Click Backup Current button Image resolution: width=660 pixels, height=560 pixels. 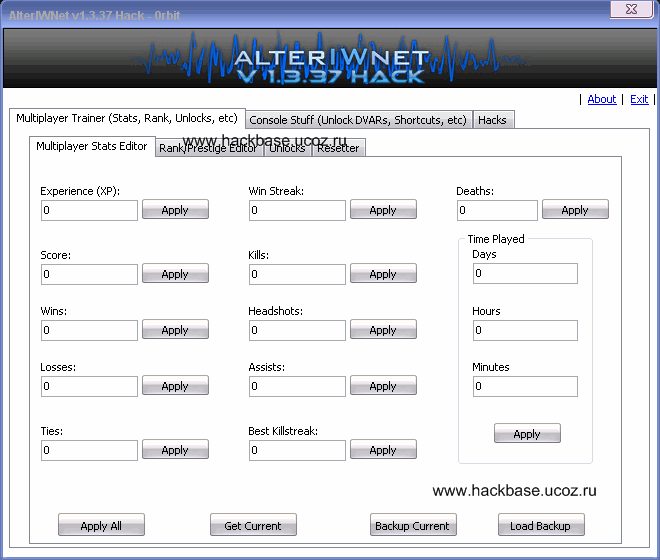point(412,525)
